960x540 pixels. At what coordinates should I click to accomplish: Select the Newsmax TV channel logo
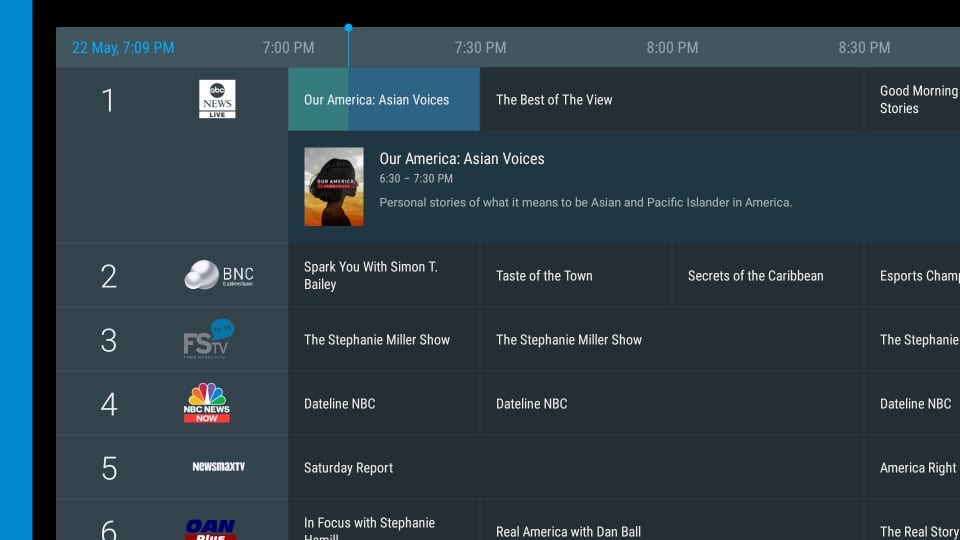click(218, 467)
